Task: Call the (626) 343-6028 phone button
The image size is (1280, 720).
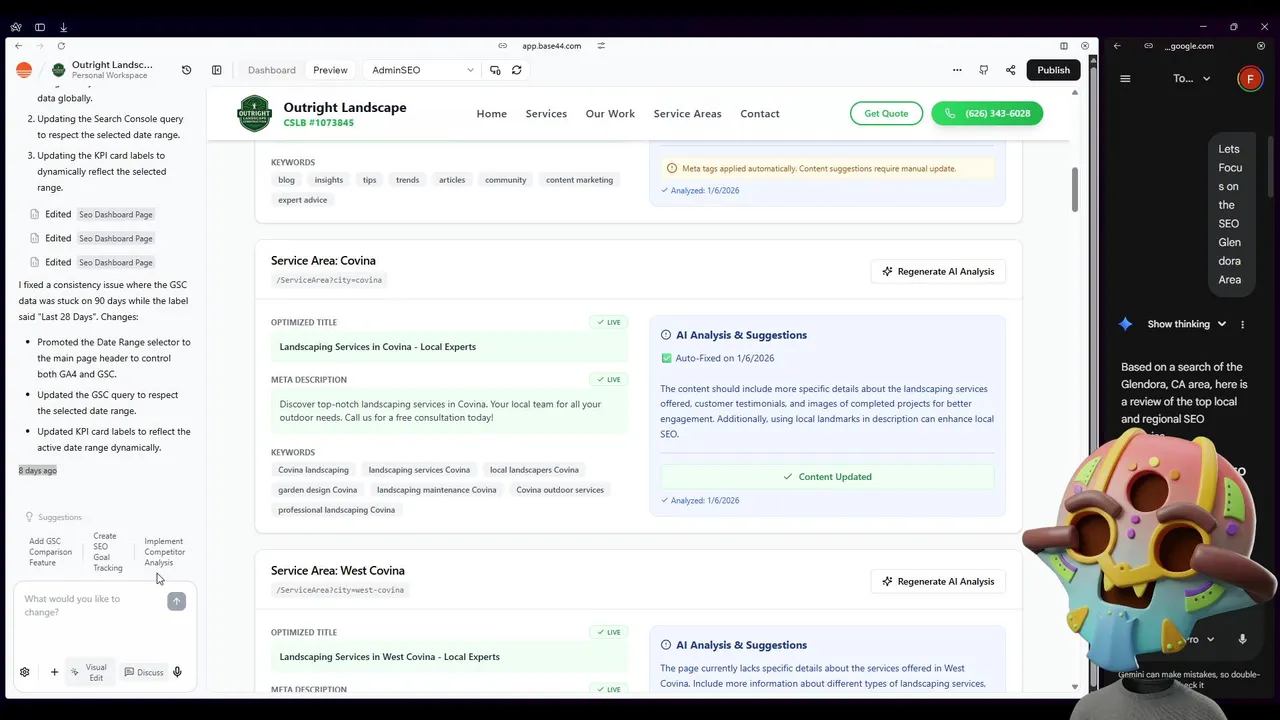Action: [x=987, y=113]
